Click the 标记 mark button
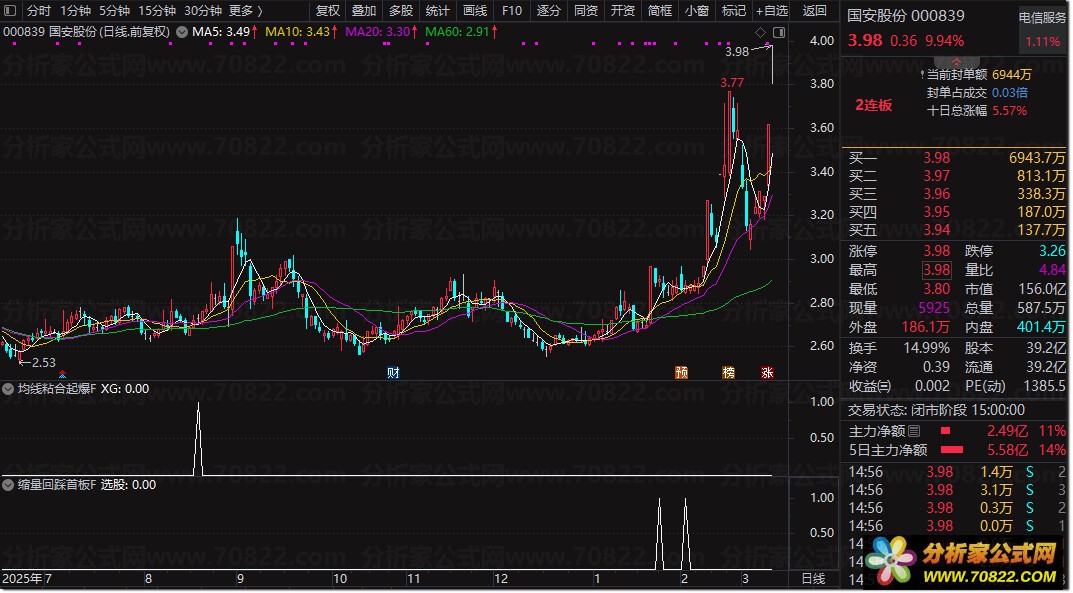 click(x=734, y=11)
